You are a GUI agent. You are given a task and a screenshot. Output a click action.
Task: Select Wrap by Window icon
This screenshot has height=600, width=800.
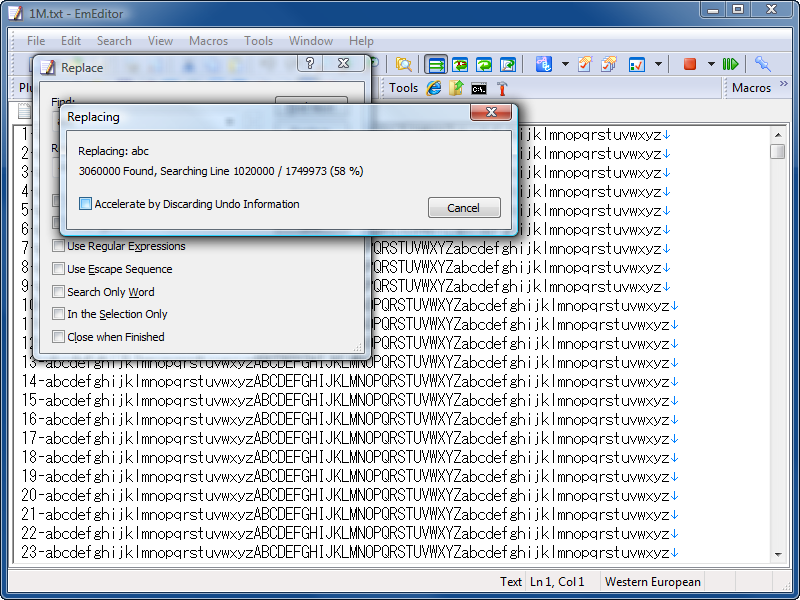tap(484, 65)
